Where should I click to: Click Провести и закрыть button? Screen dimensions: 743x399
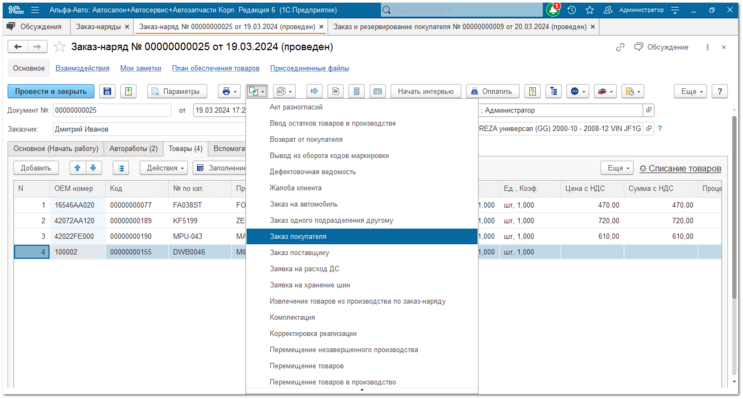(51, 91)
